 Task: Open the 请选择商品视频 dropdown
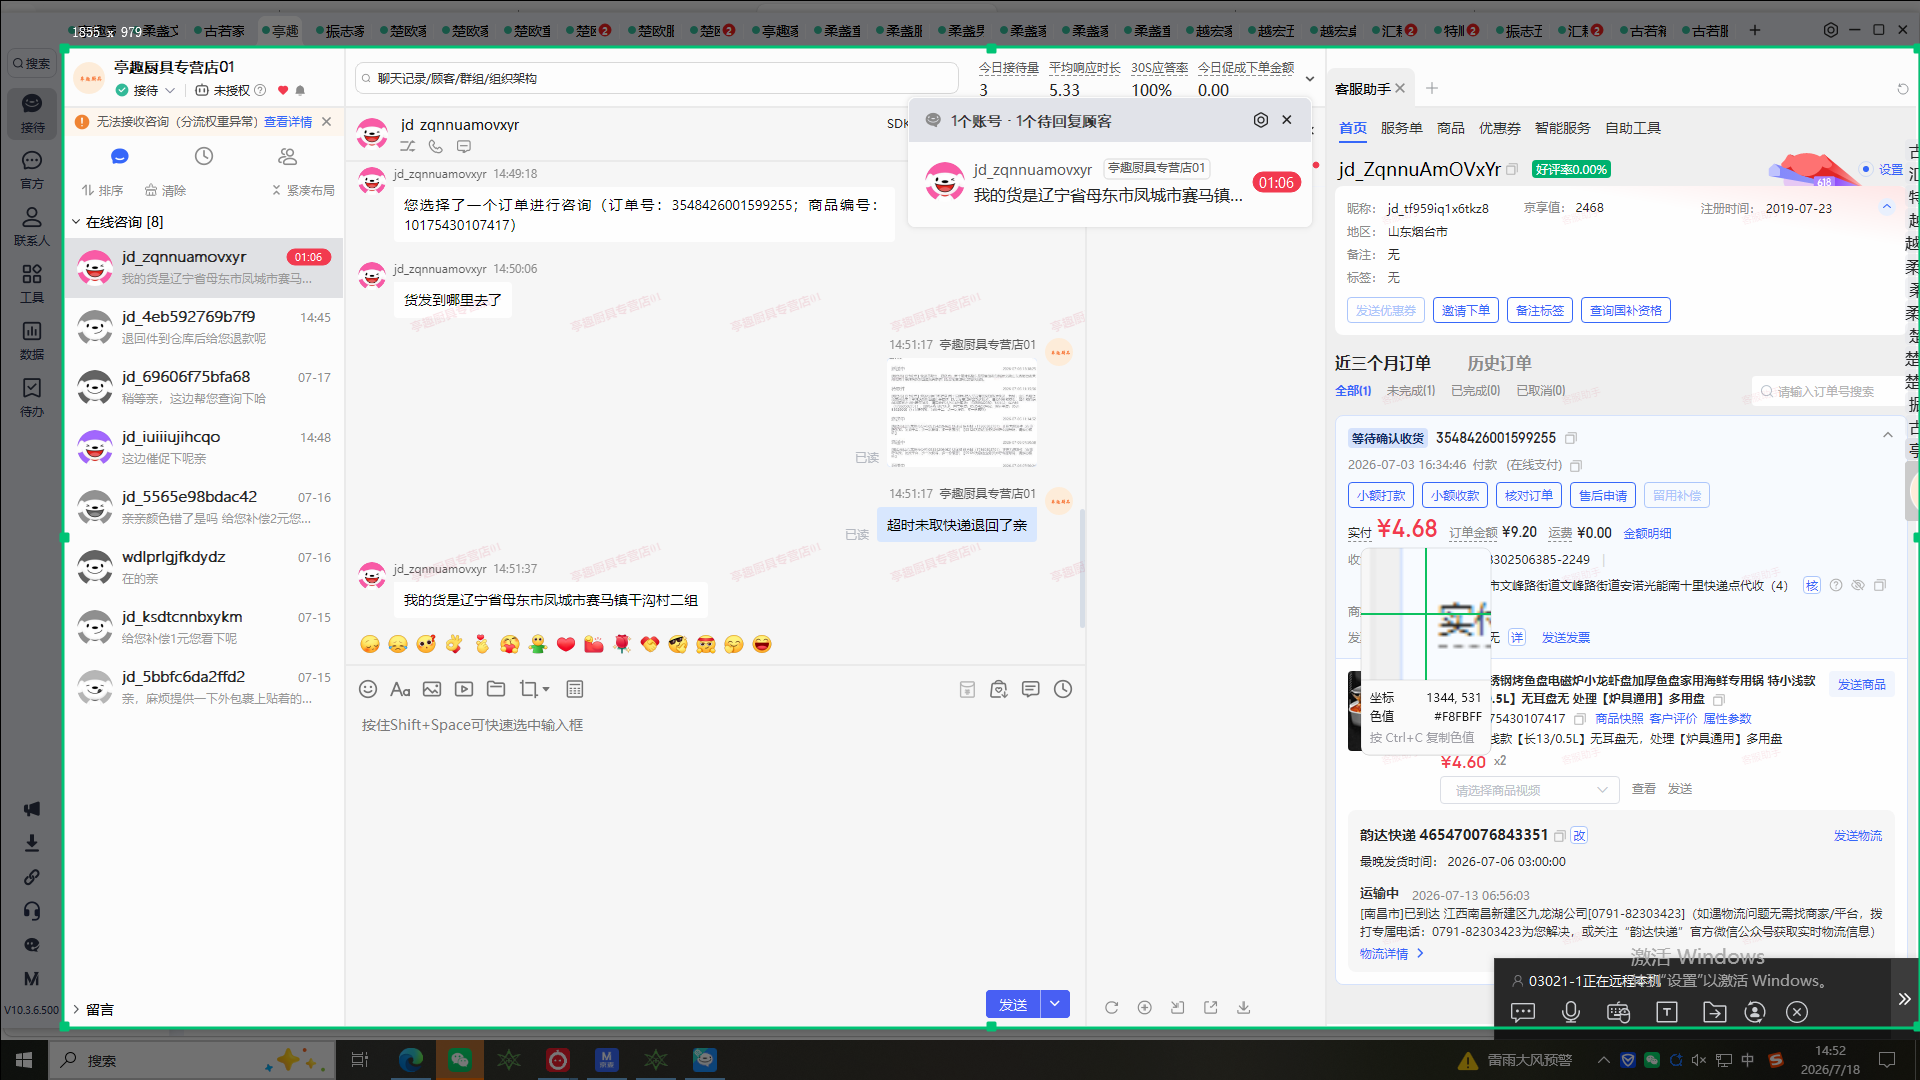tap(1529, 790)
